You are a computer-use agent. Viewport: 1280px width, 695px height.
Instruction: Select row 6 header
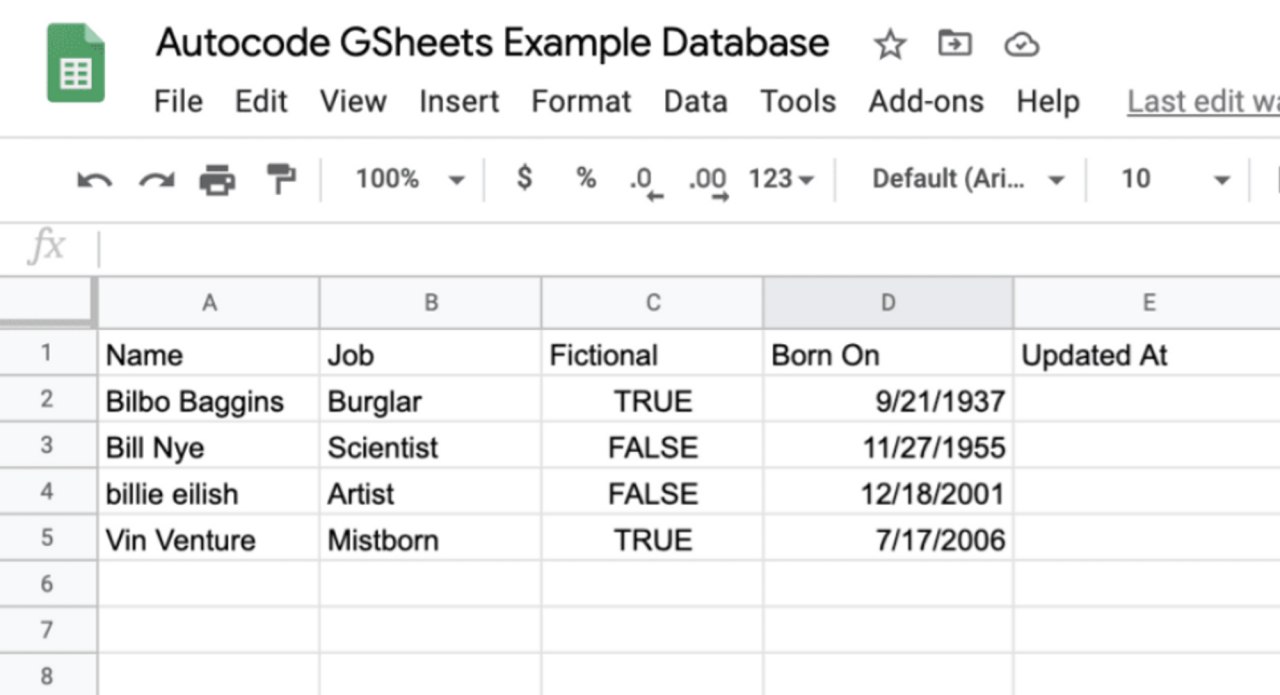(x=47, y=583)
